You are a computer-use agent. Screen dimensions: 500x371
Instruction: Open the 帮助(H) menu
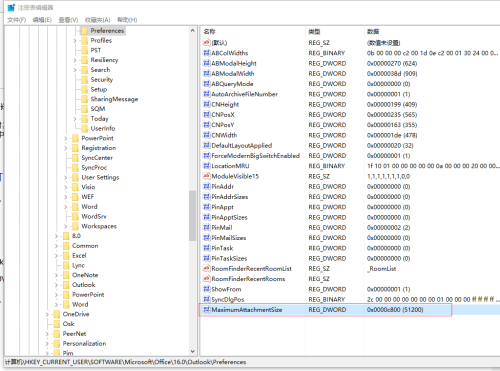(127, 20)
